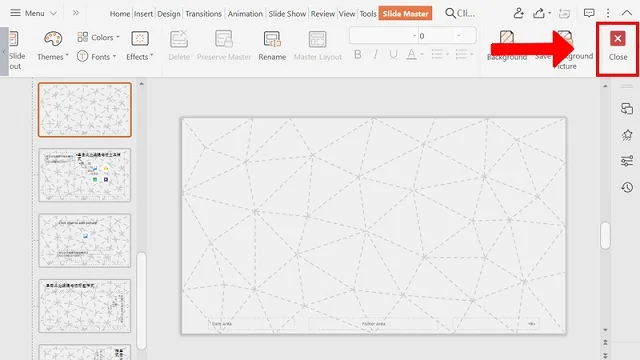Go to previous slide double-up arrow
The width and height of the screenshot is (640, 360).
[605, 342]
